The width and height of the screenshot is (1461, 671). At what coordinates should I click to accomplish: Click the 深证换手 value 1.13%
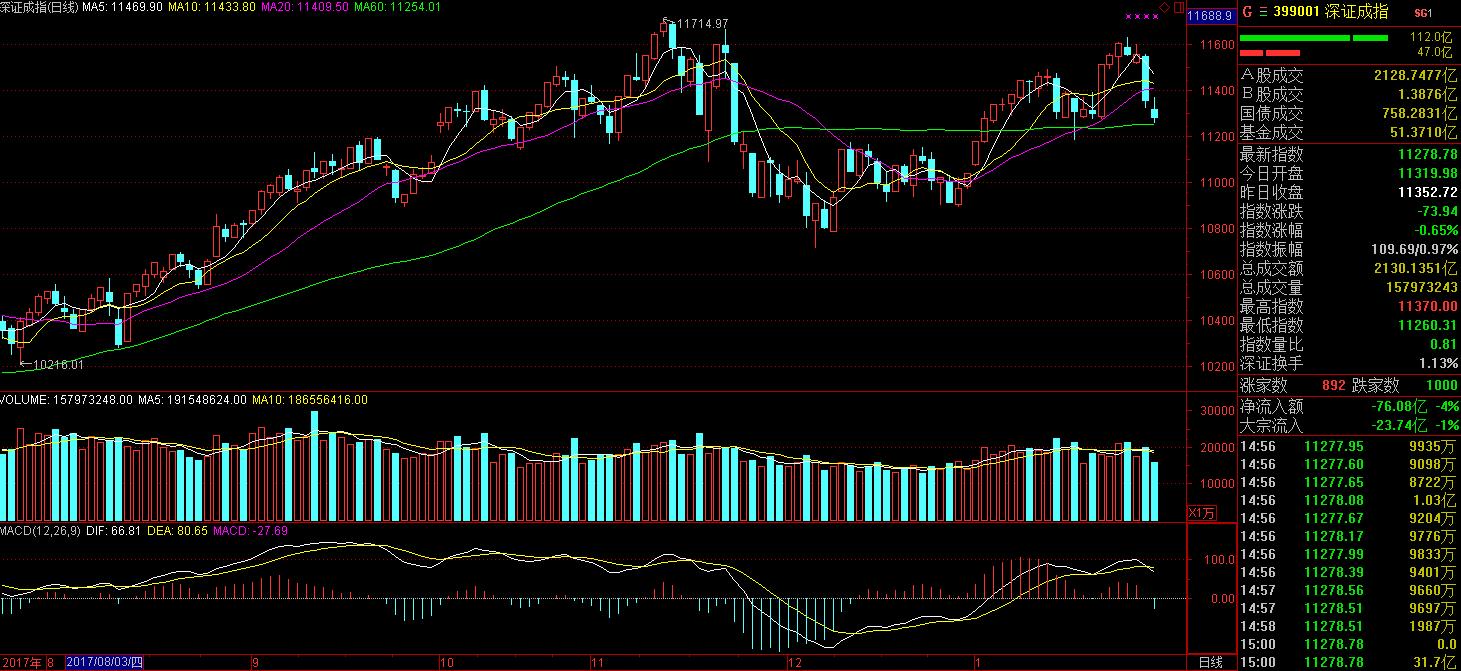click(x=1437, y=363)
